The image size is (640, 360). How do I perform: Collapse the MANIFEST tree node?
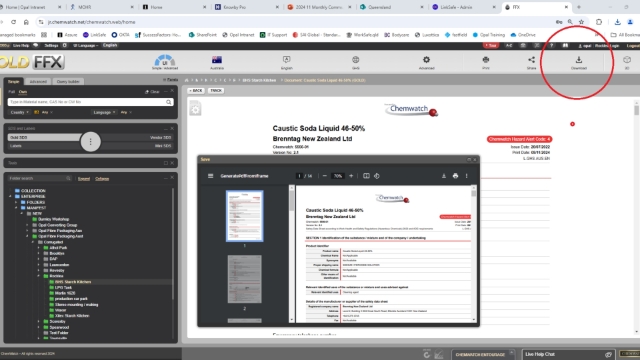pos(16,208)
